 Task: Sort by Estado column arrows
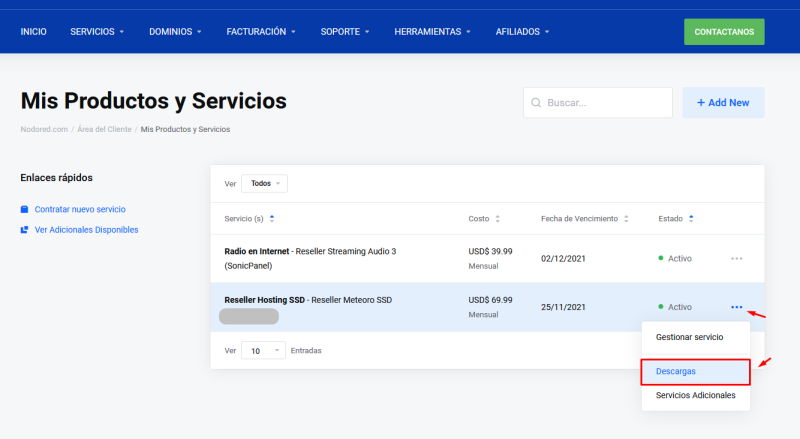[690, 219]
